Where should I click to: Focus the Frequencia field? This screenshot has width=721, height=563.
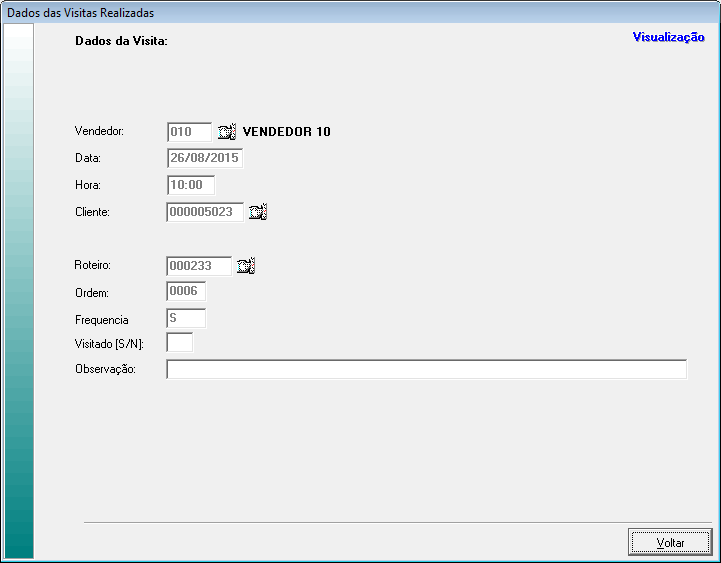[x=186, y=319]
